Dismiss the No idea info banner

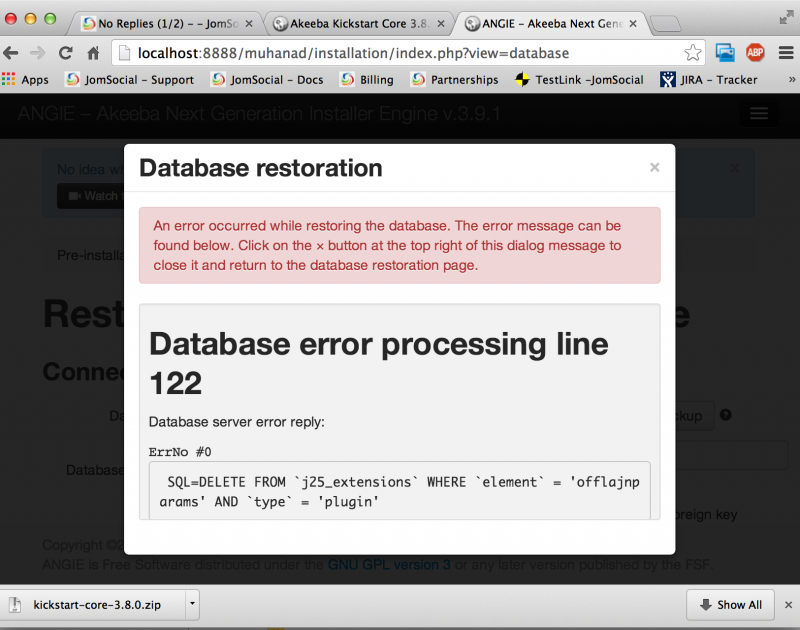(734, 168)
